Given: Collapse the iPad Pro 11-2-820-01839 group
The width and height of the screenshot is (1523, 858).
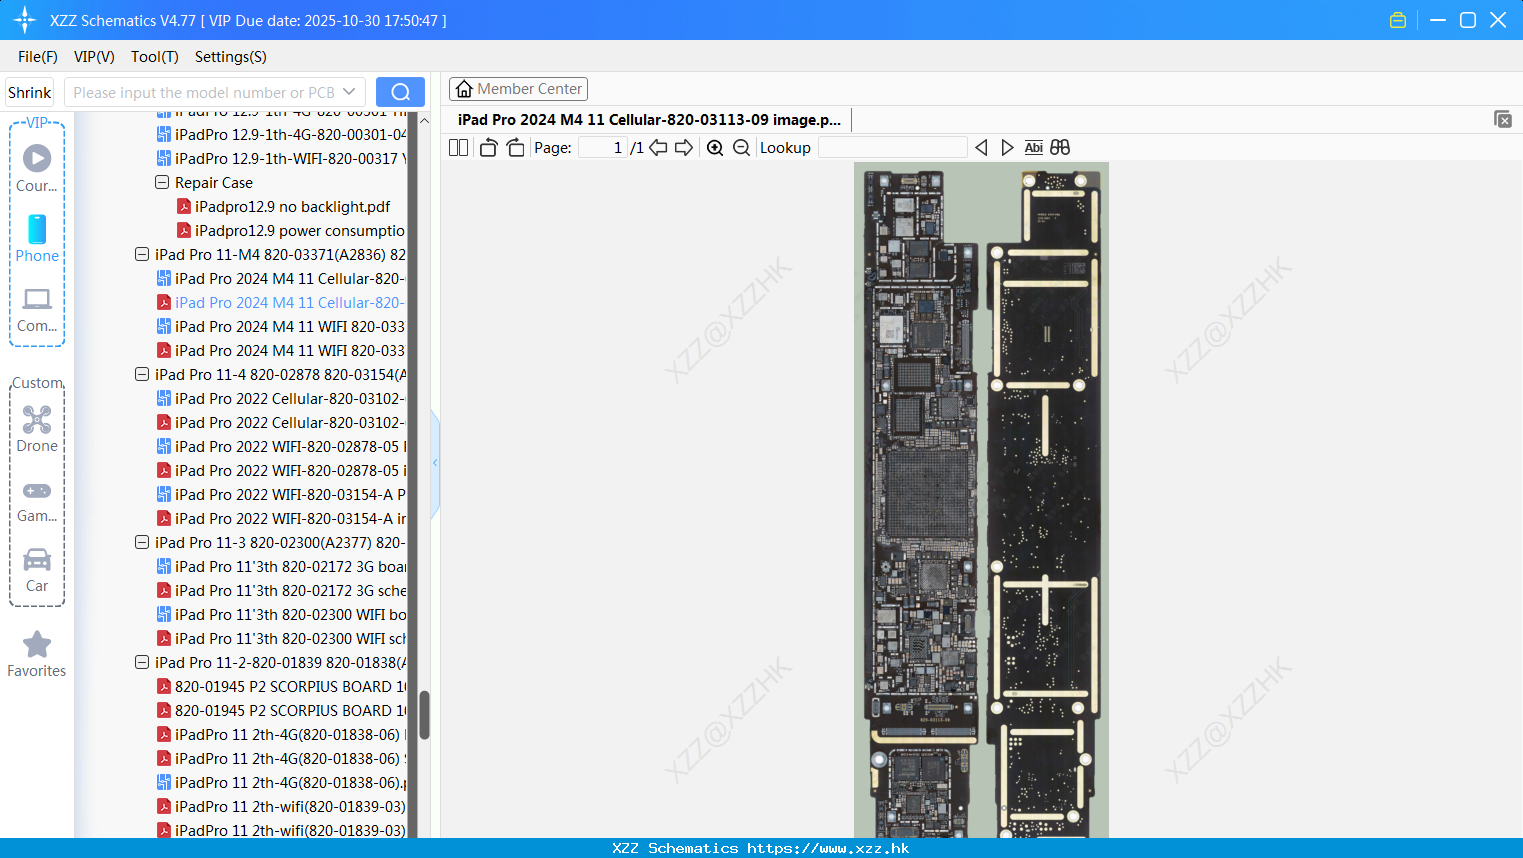Looking at the screenshot, I should 142,662.
